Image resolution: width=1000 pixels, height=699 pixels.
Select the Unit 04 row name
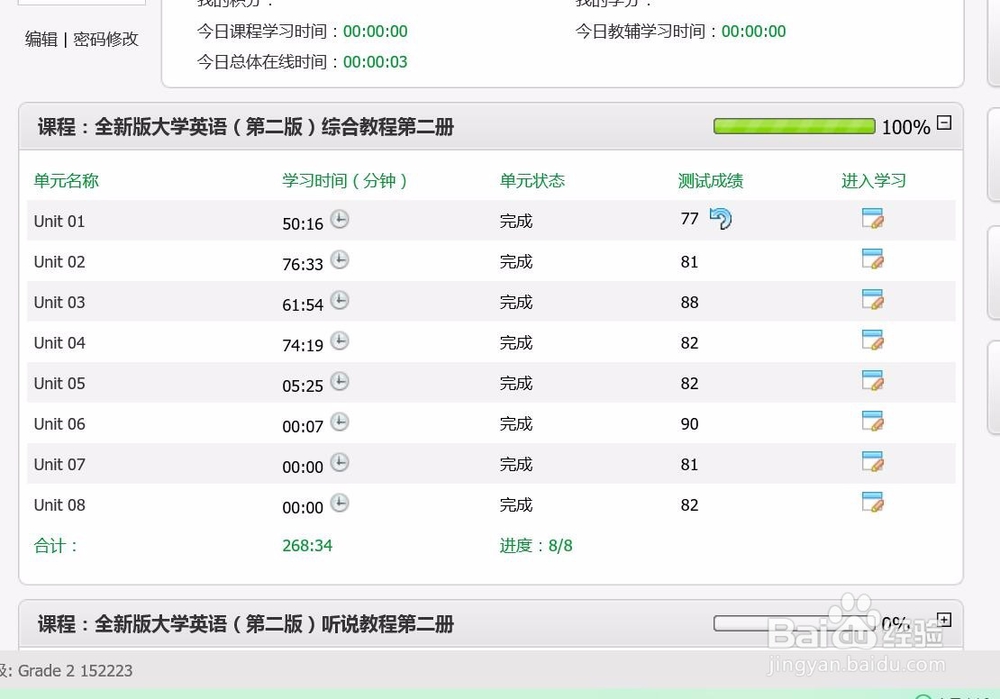[x=59, y=343]
